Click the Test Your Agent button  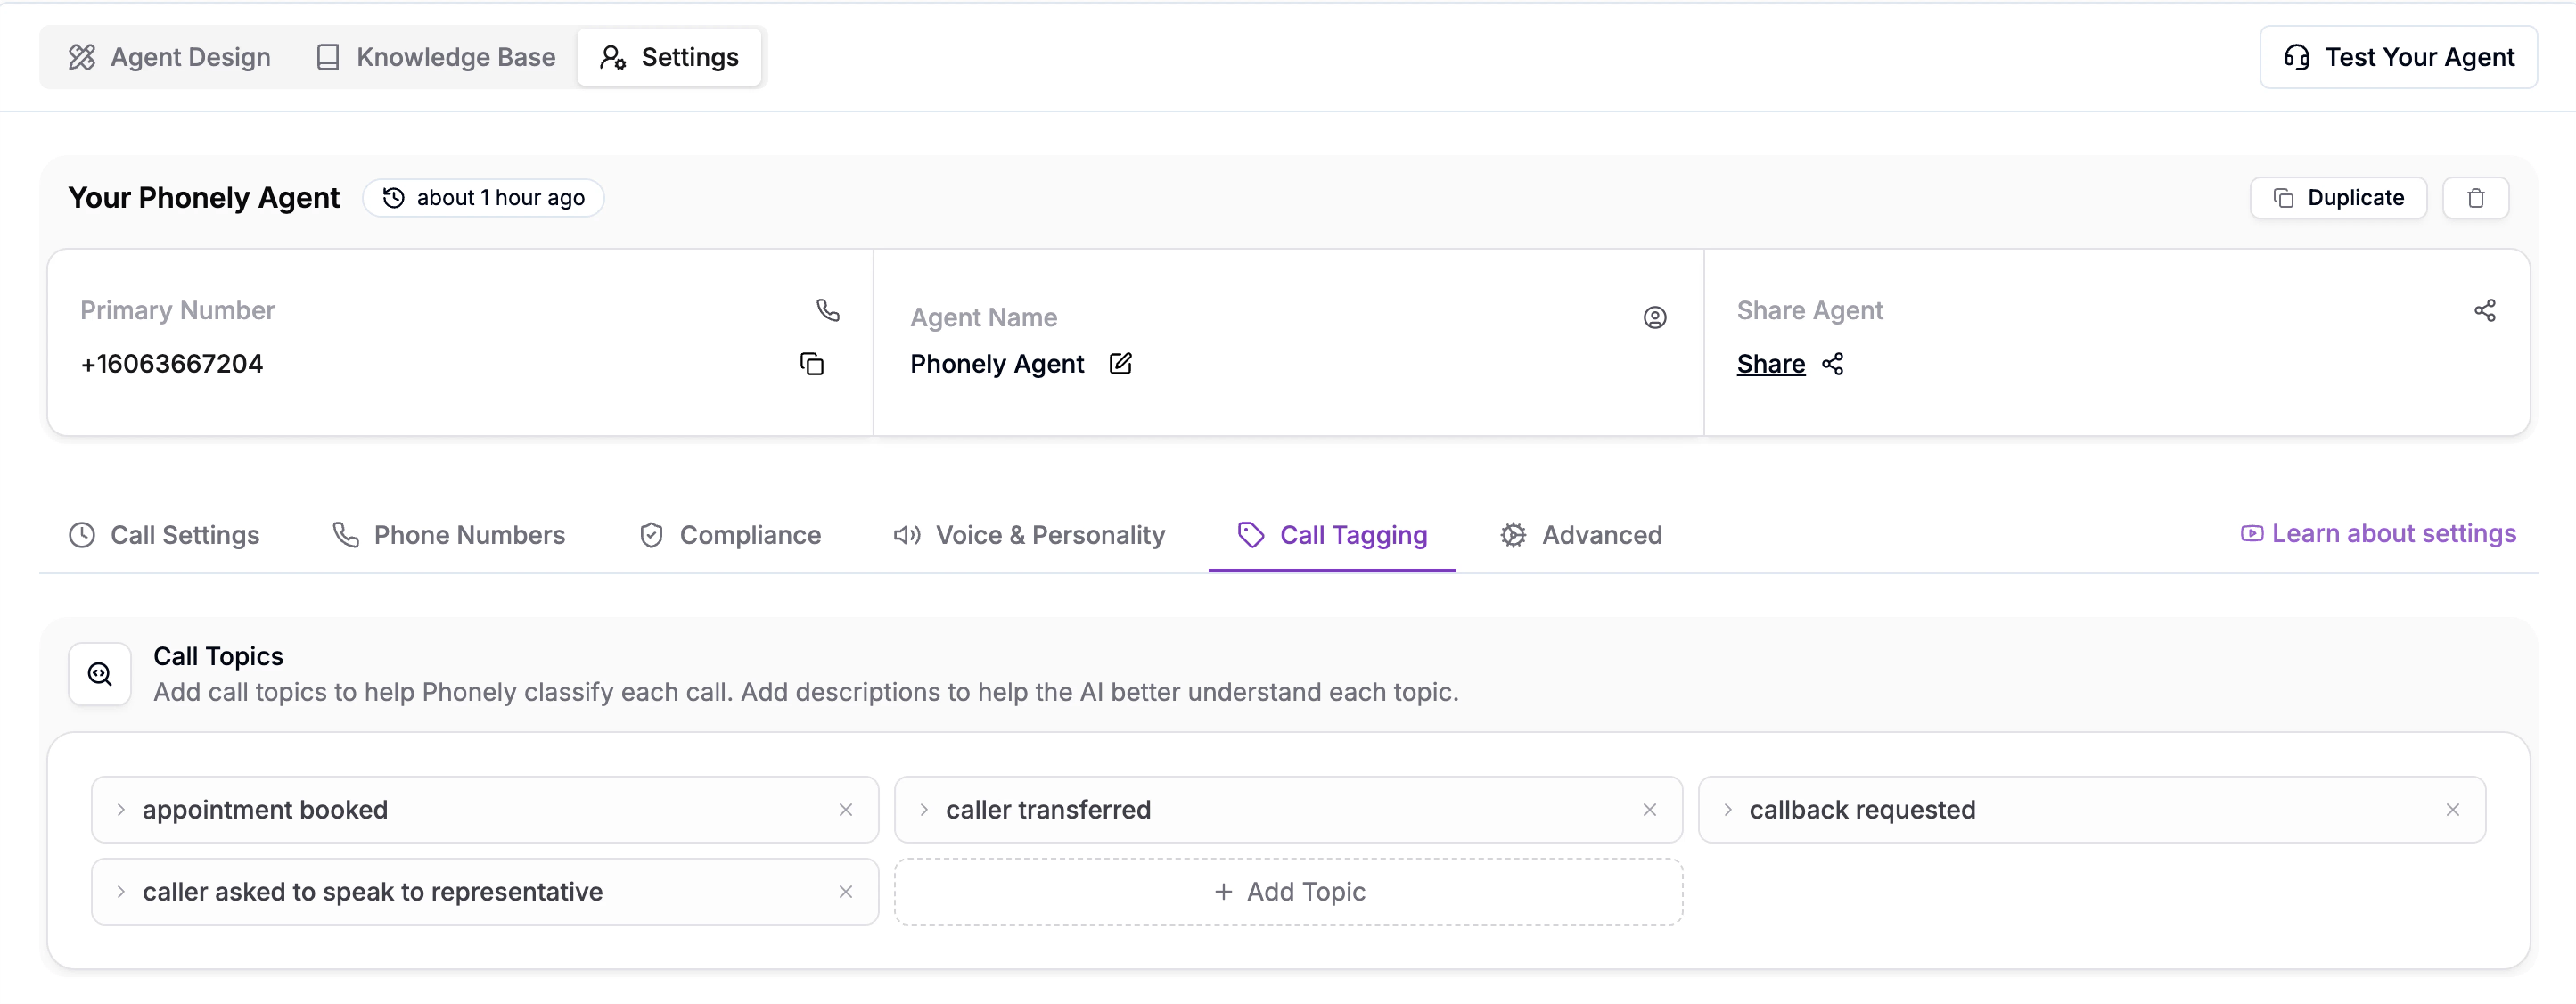pos(2399,57)
